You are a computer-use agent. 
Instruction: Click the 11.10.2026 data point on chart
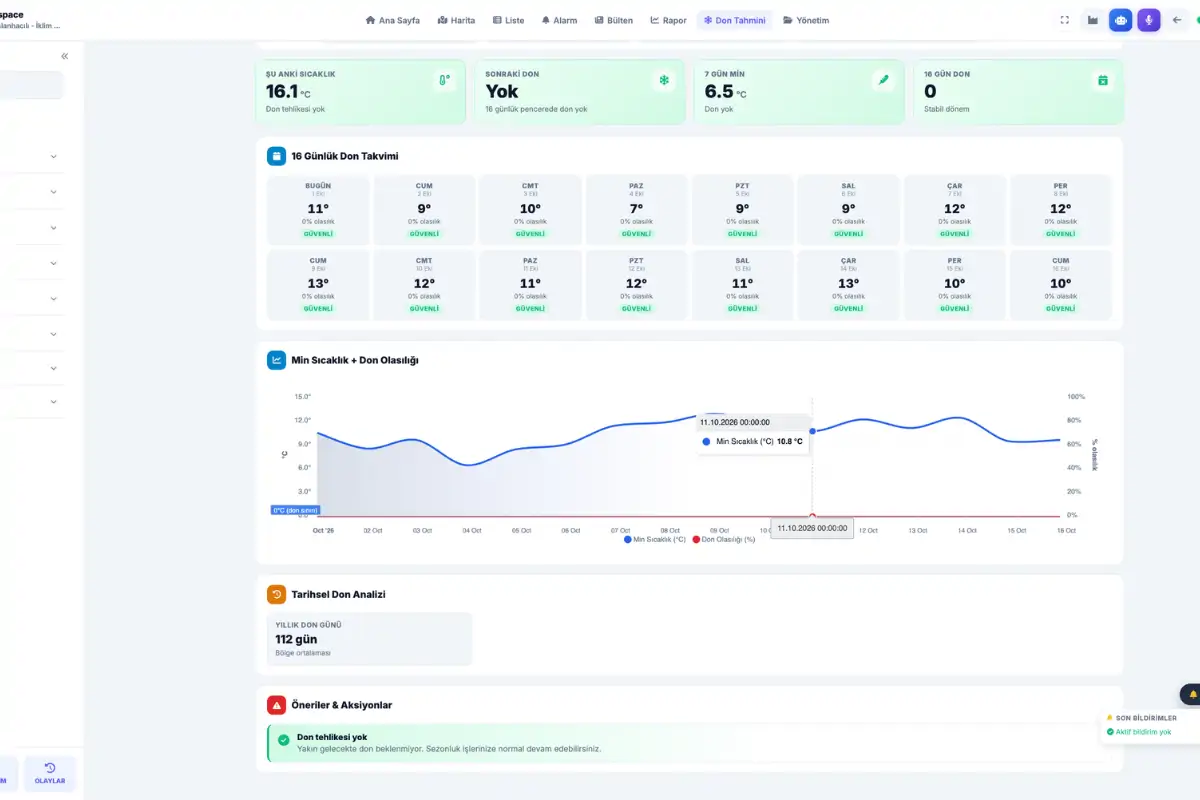click(812, 431)
